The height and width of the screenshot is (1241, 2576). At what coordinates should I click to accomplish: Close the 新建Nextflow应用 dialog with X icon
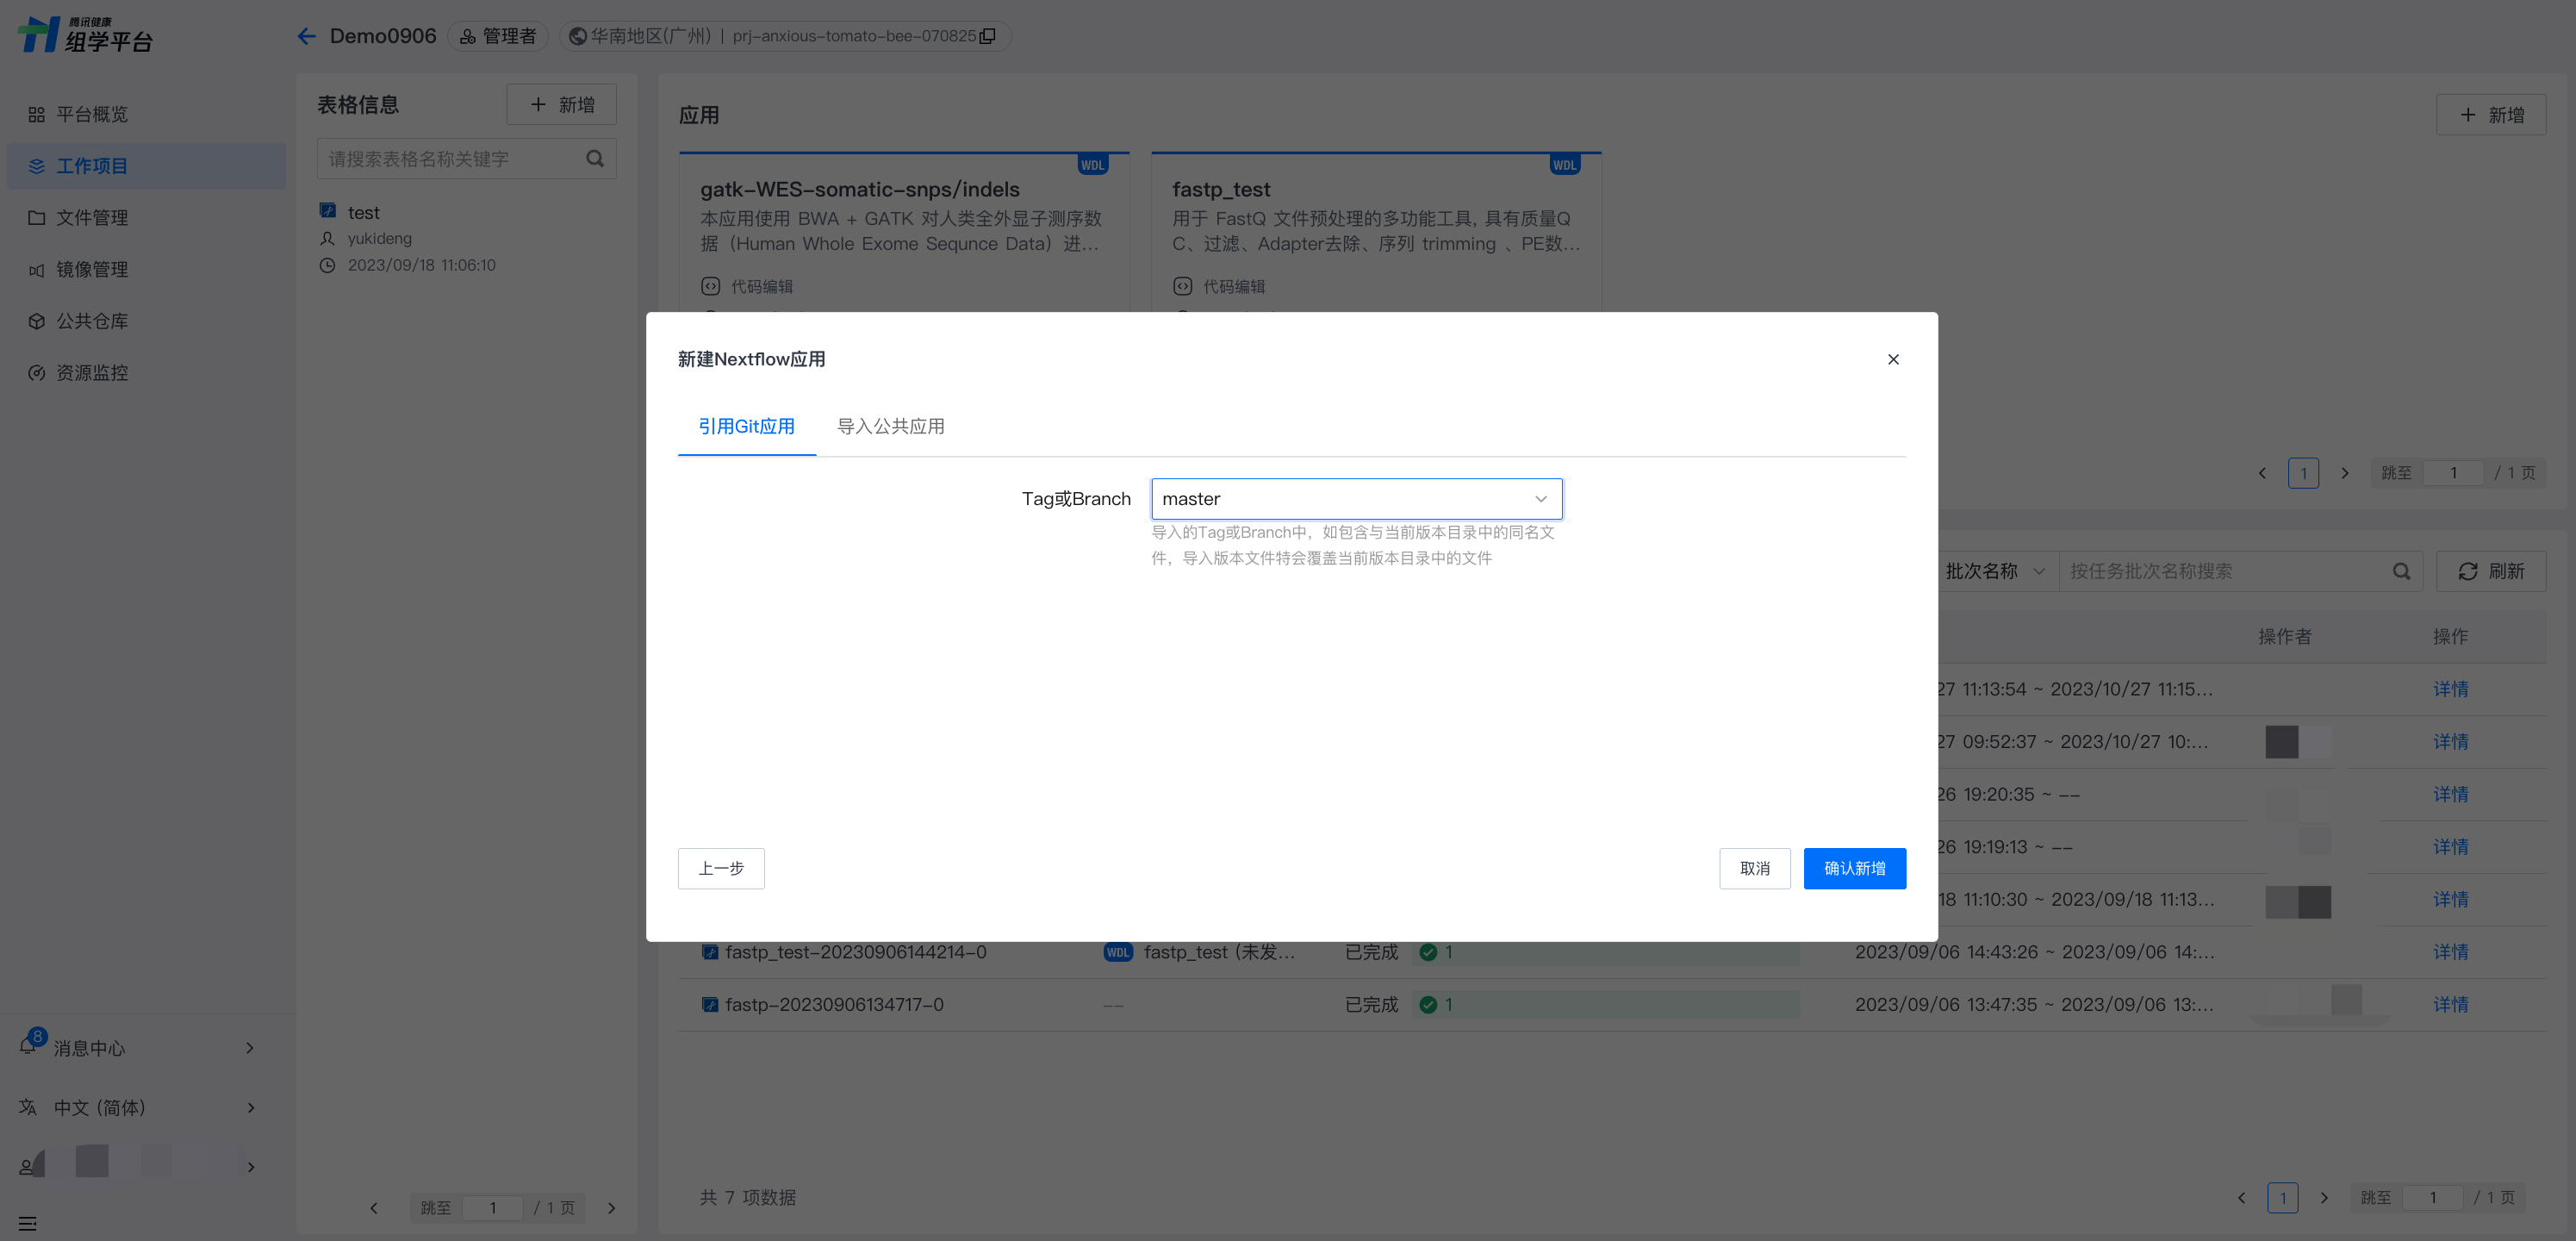pyautogui.click(x=1892, y=359)
